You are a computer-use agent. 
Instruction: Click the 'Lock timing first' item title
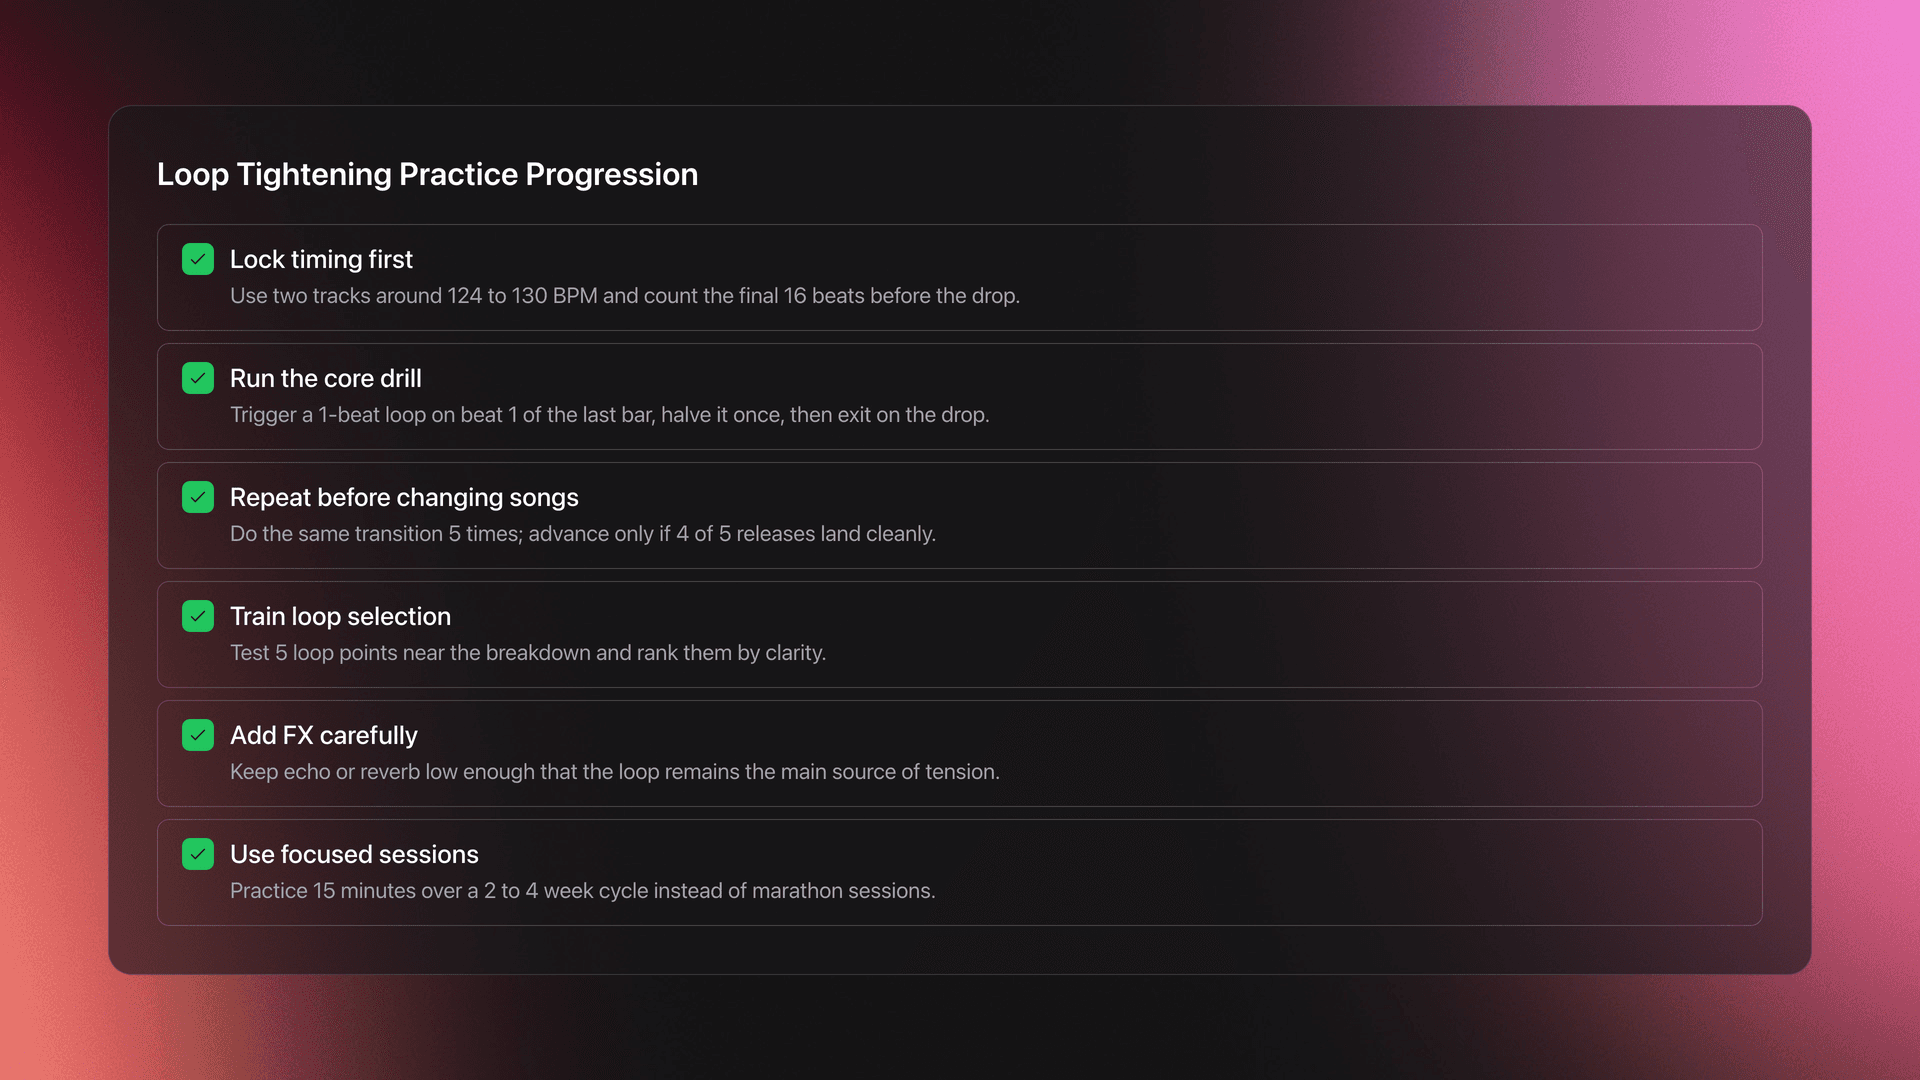tap(321, 260)
